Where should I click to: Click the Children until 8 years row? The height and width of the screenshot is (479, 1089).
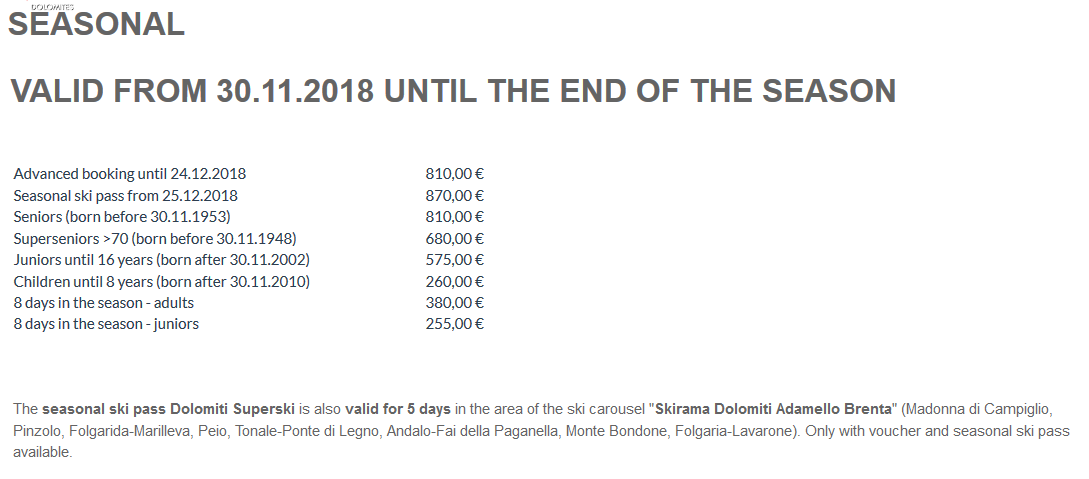pos(249,282)
